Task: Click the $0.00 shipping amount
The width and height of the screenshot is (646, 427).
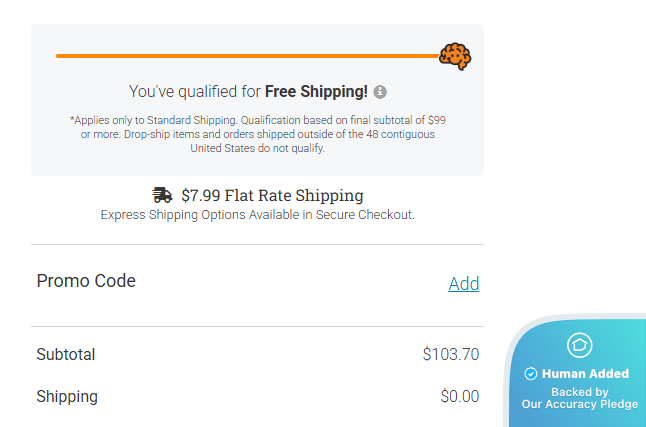Action: pos(460,396)
